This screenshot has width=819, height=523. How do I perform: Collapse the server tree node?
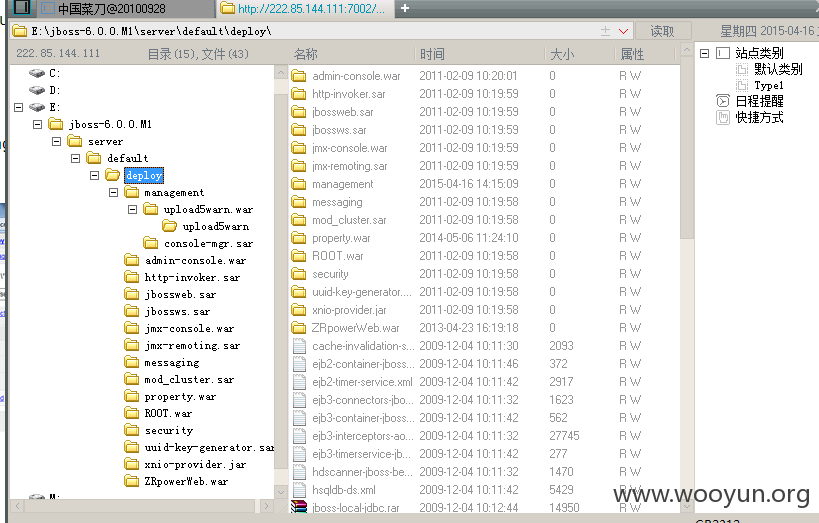(x=56, y=142)
